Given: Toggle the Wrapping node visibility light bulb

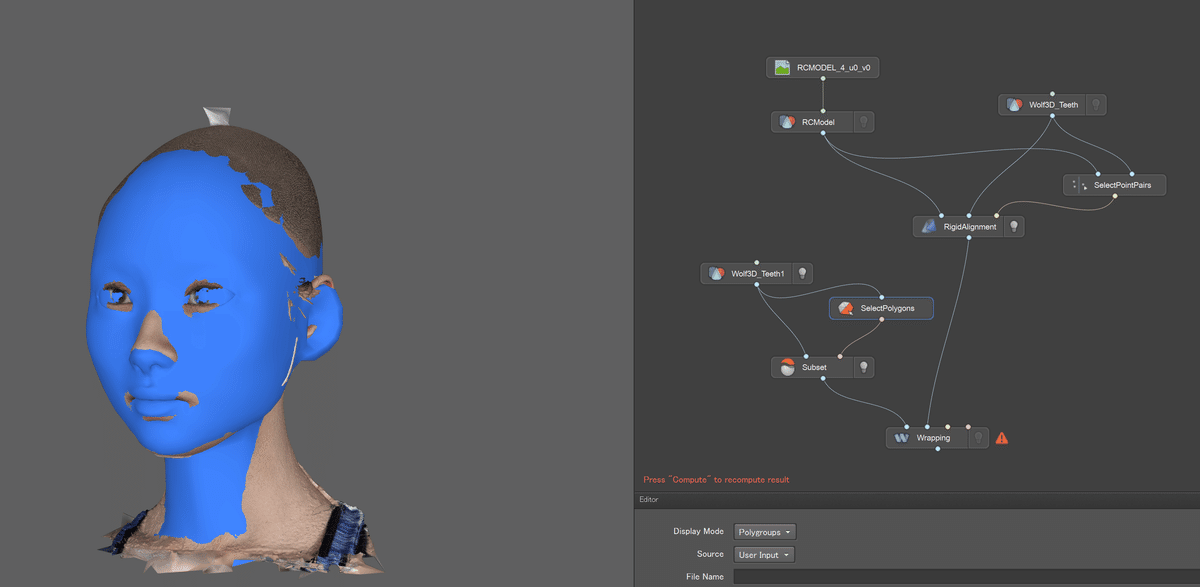Looking at the screenshot, I should [x=978, y=437].
